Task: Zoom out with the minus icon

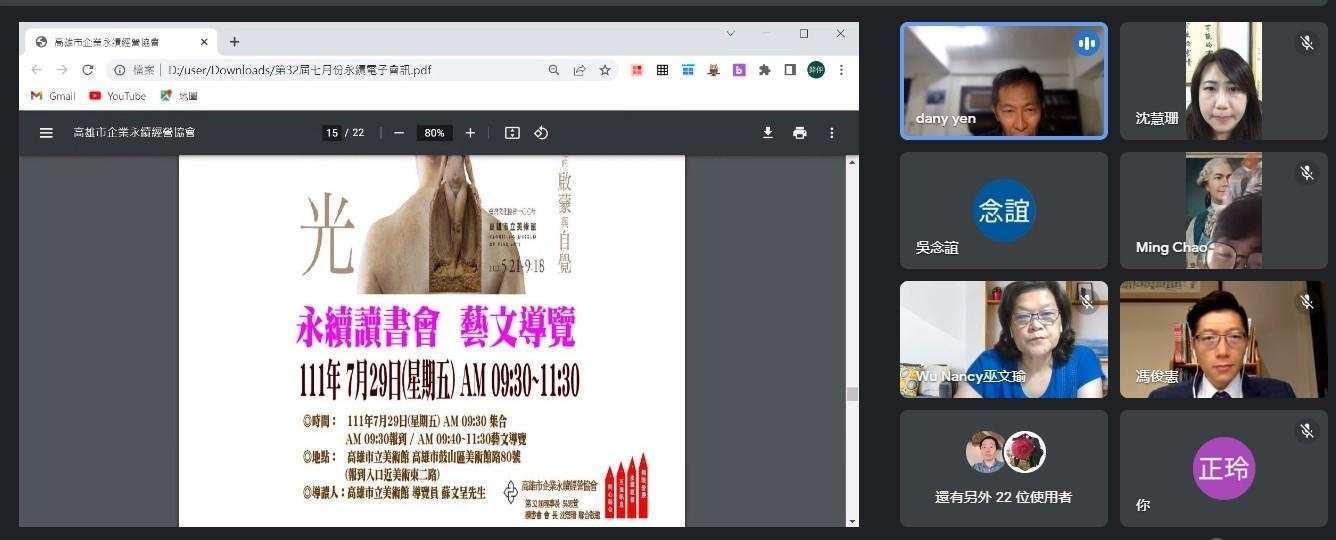Action: click(399, 133)
